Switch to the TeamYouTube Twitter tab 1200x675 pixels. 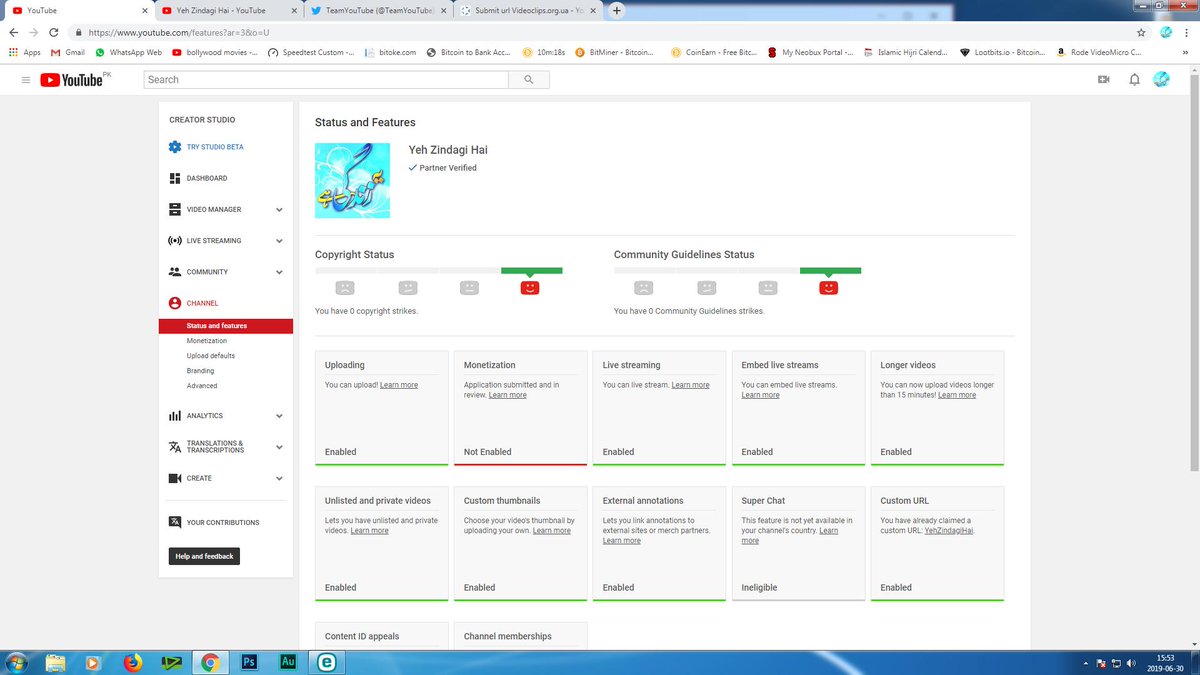click(x=378, y=11)
